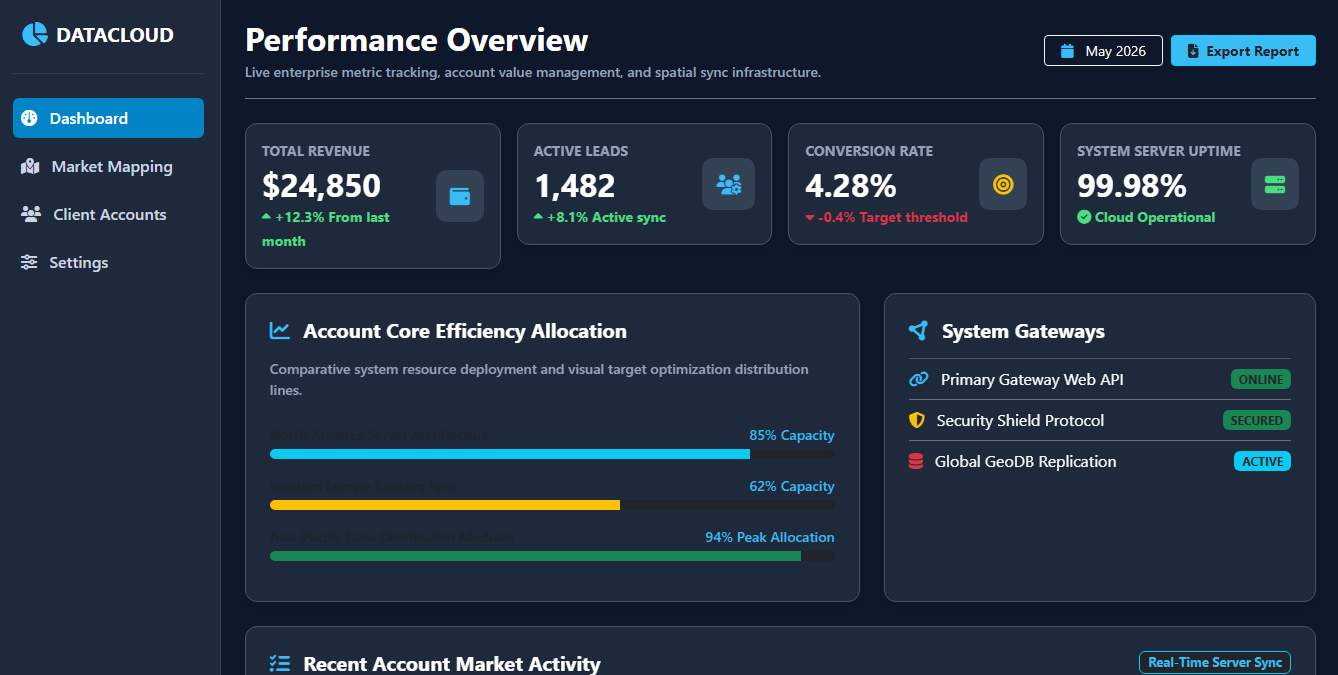
Task: Click the 1,482 active leads value
Action: 575,186
